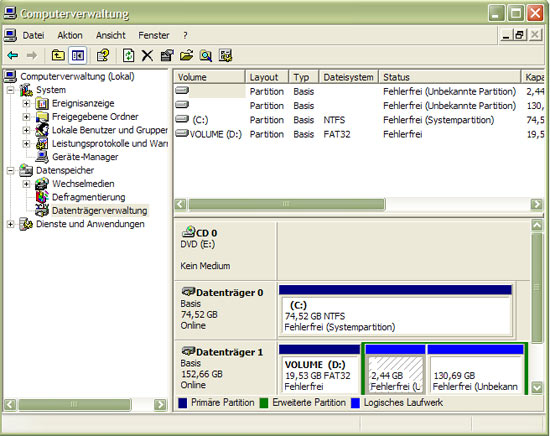Select the VOLUME (D:) list row
This screenshot has width=550, height=436.
coord(359,134)
